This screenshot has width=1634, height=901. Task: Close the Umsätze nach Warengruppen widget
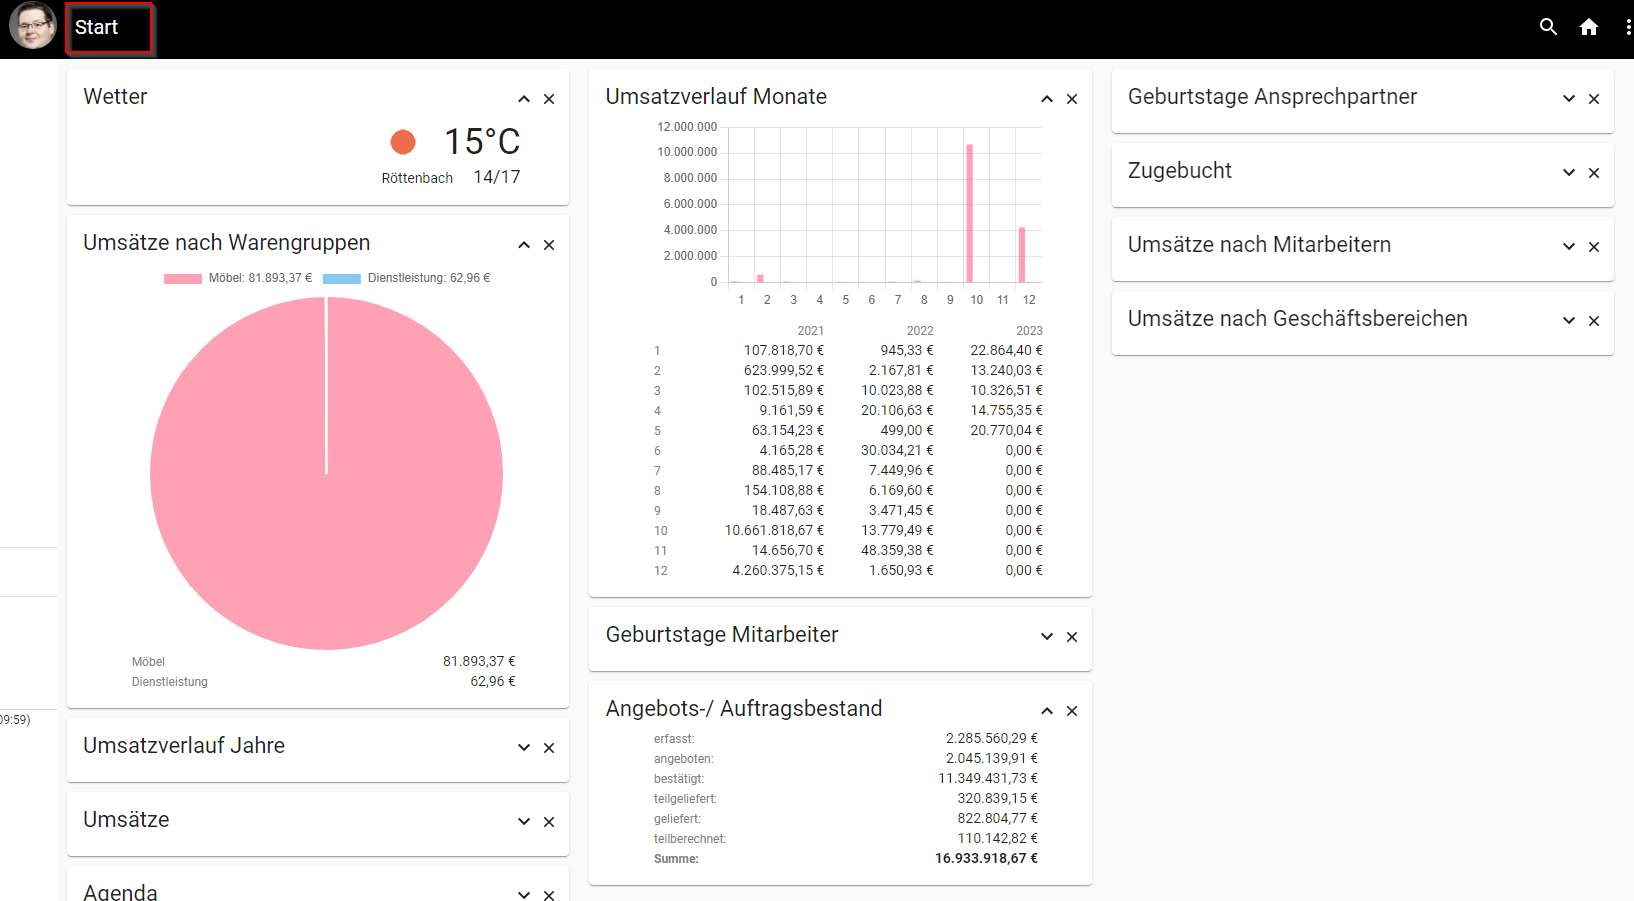pos(549,245)
